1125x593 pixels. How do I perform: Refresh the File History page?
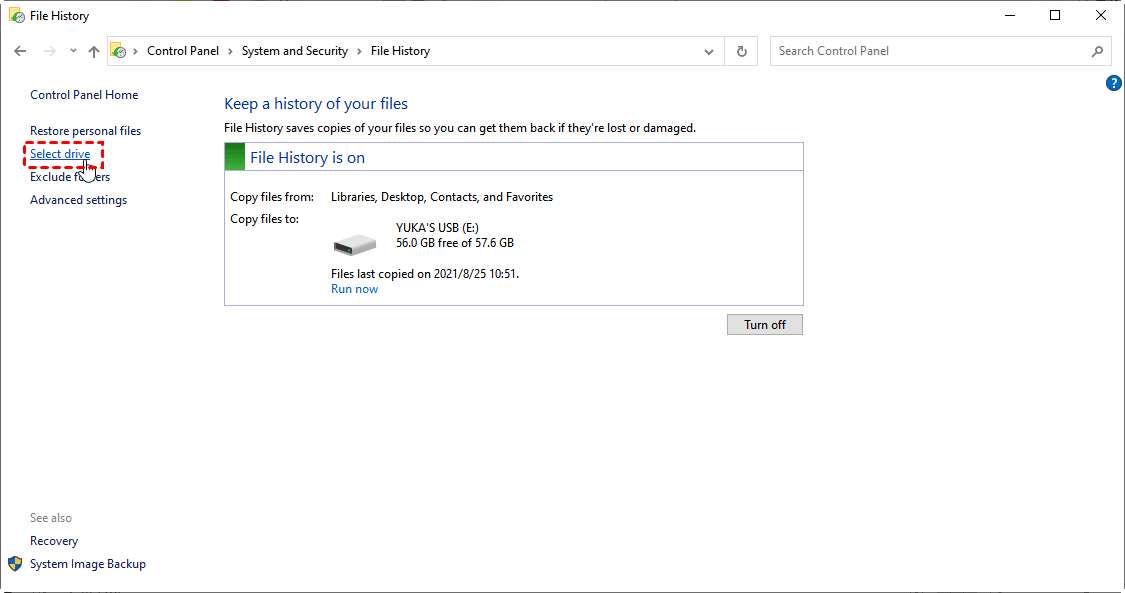coord(741,51)
